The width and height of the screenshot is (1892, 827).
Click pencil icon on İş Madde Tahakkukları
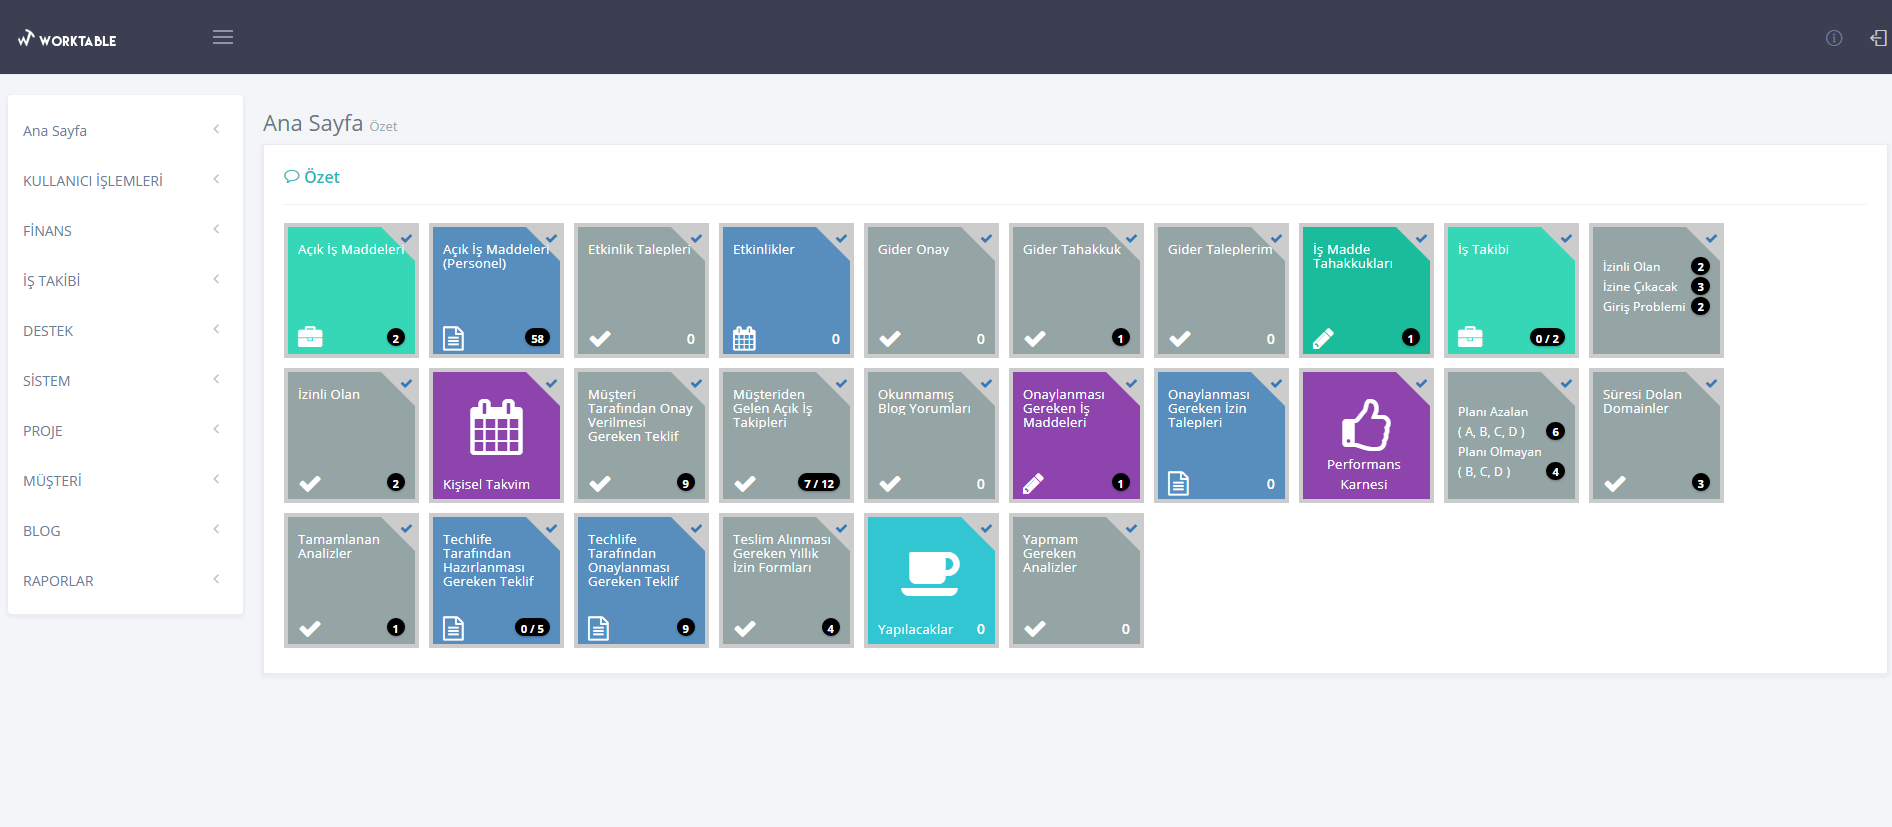click(1323, 338)
